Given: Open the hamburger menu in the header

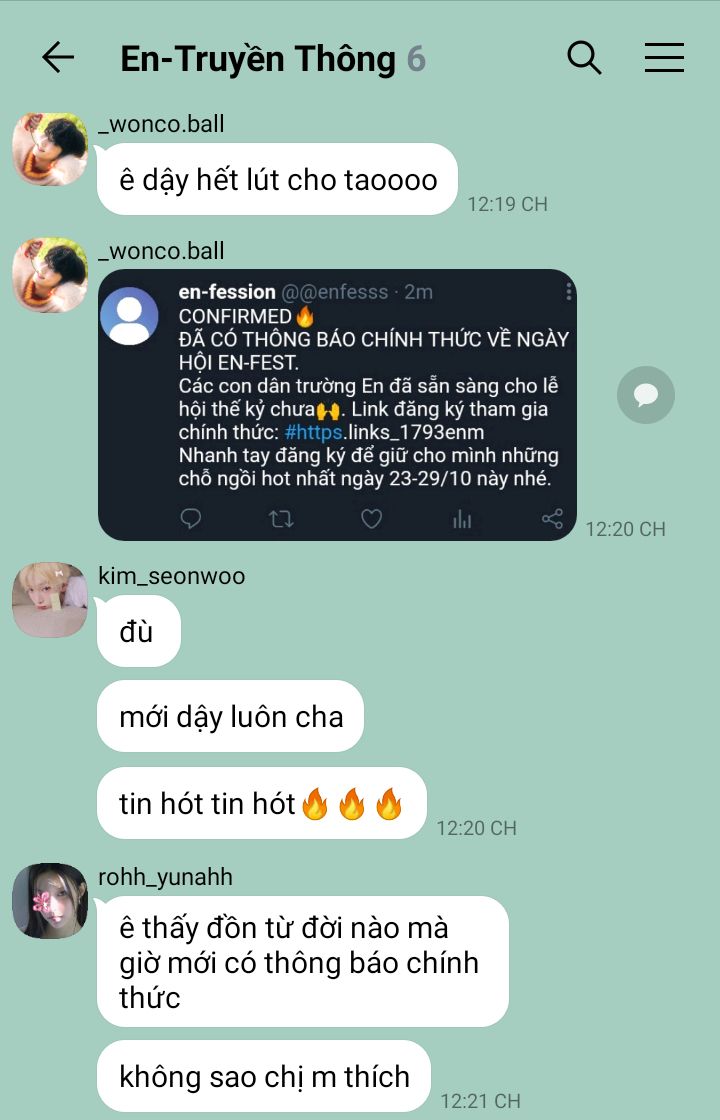Looking at the screenshot, I should click(664, 57).
